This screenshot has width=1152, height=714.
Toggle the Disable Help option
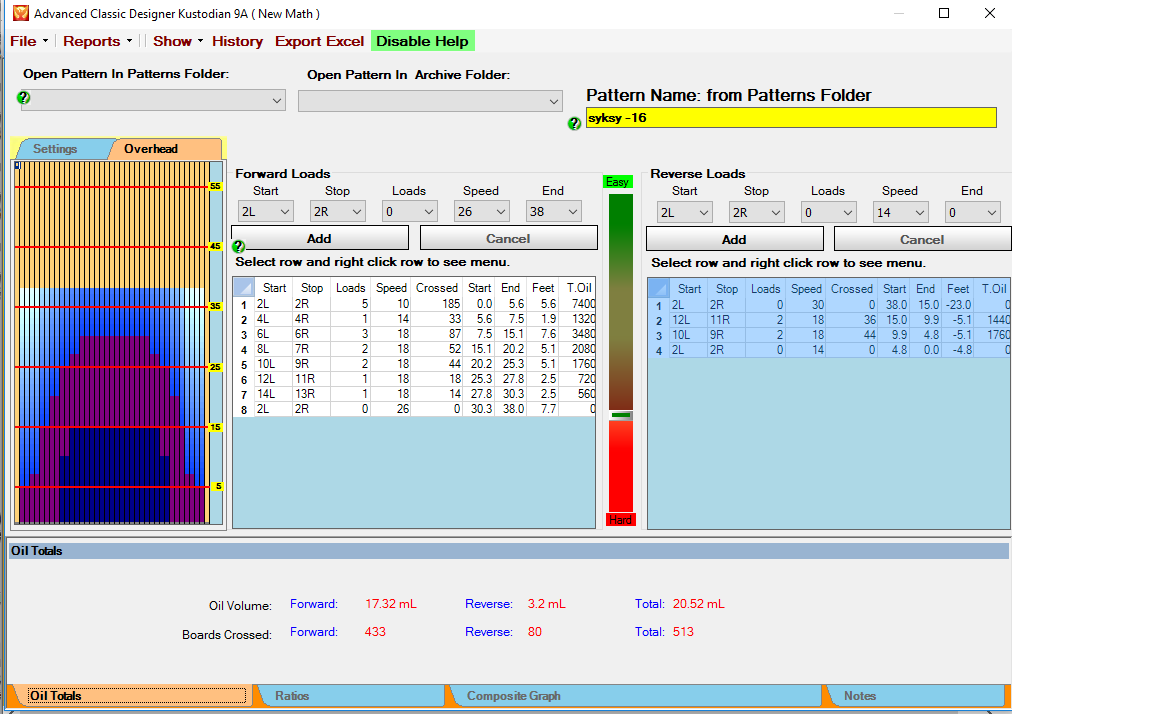[x=422, y=41]
